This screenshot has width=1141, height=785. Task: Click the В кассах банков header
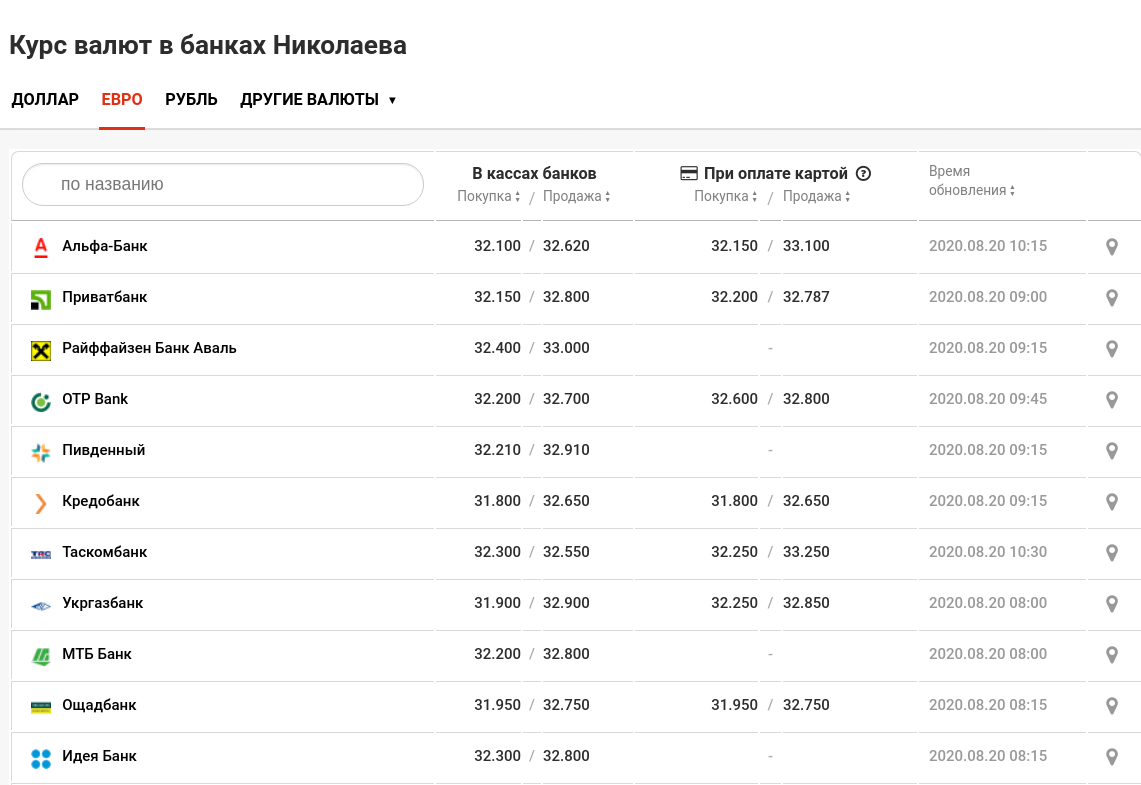[534, 173]
